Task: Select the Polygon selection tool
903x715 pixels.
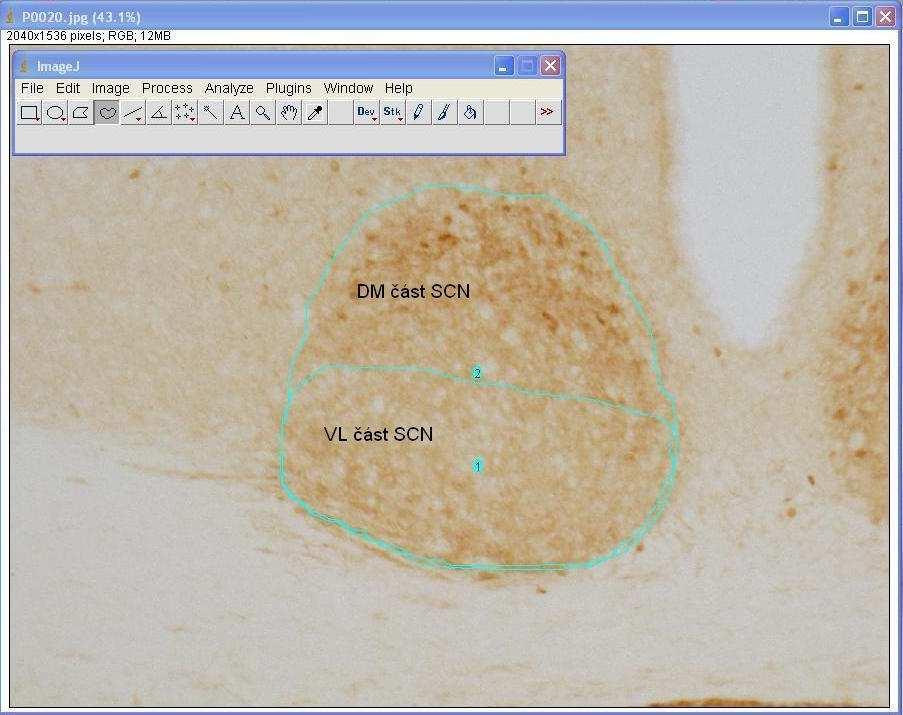Action: 81,112
